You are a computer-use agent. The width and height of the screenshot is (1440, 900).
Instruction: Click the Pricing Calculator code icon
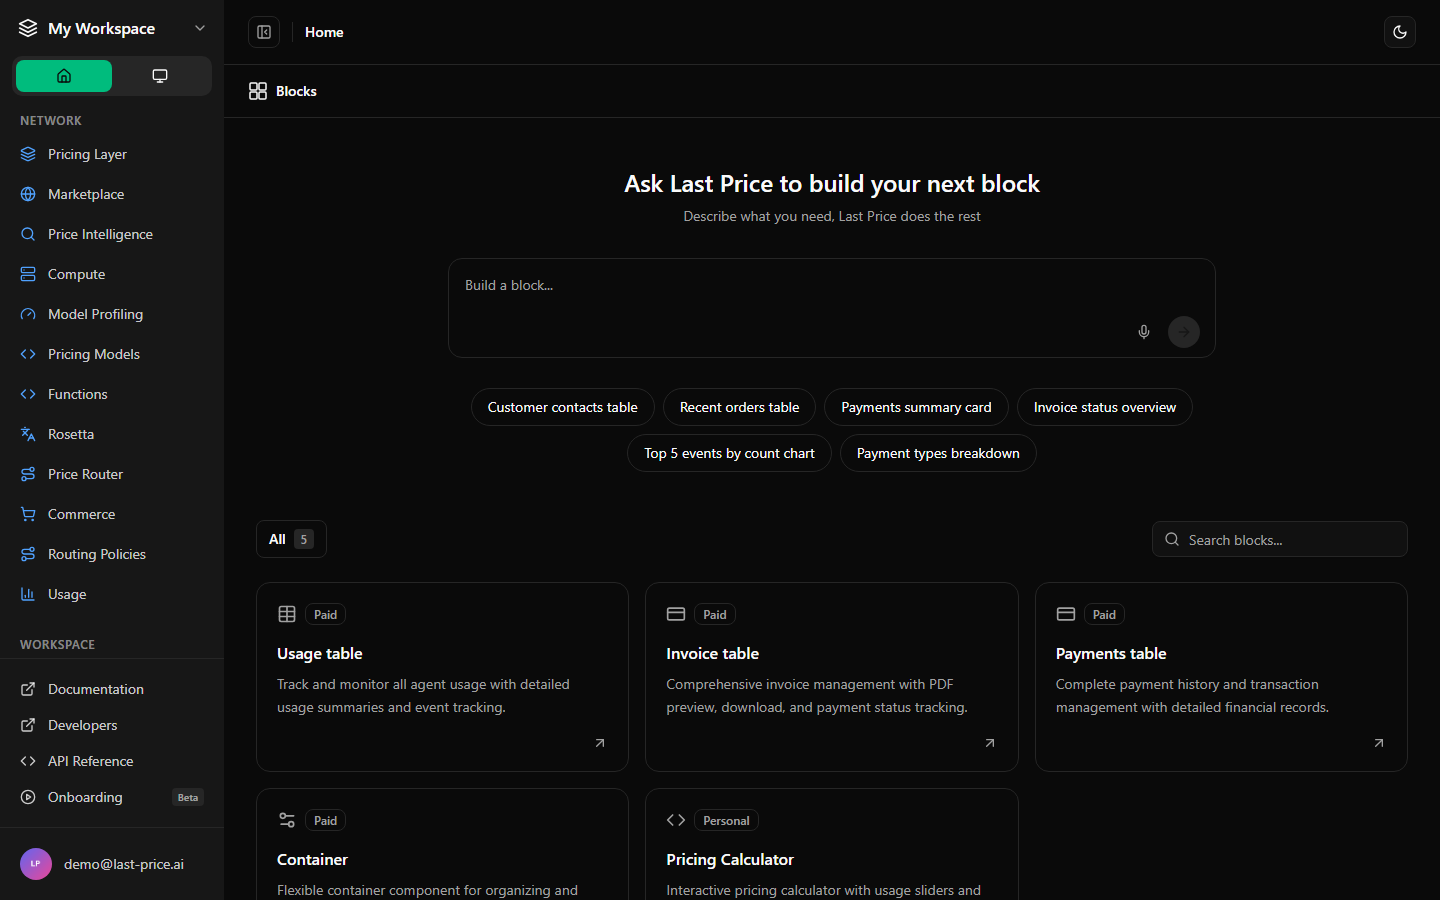(x=676, y=820)
